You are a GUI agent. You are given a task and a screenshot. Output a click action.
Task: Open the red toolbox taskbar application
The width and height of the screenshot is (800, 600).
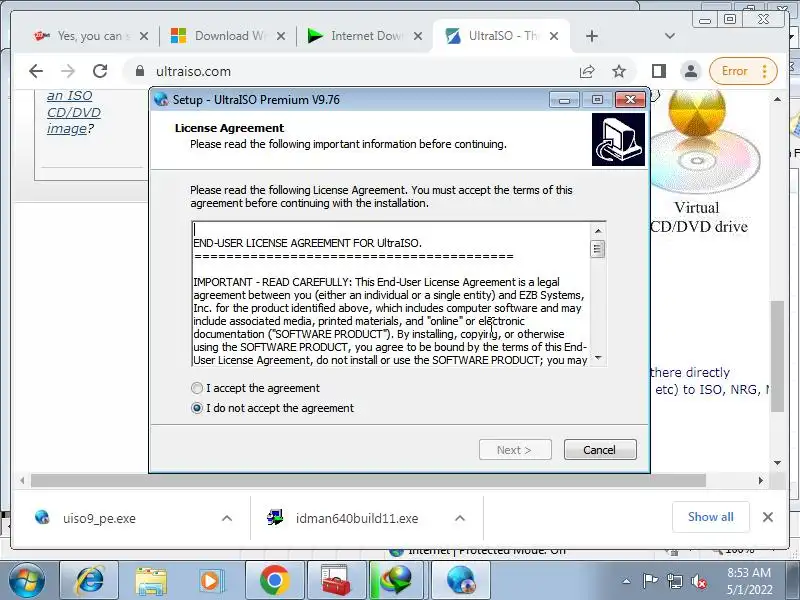pyautogui.click(x=335, y=581)
